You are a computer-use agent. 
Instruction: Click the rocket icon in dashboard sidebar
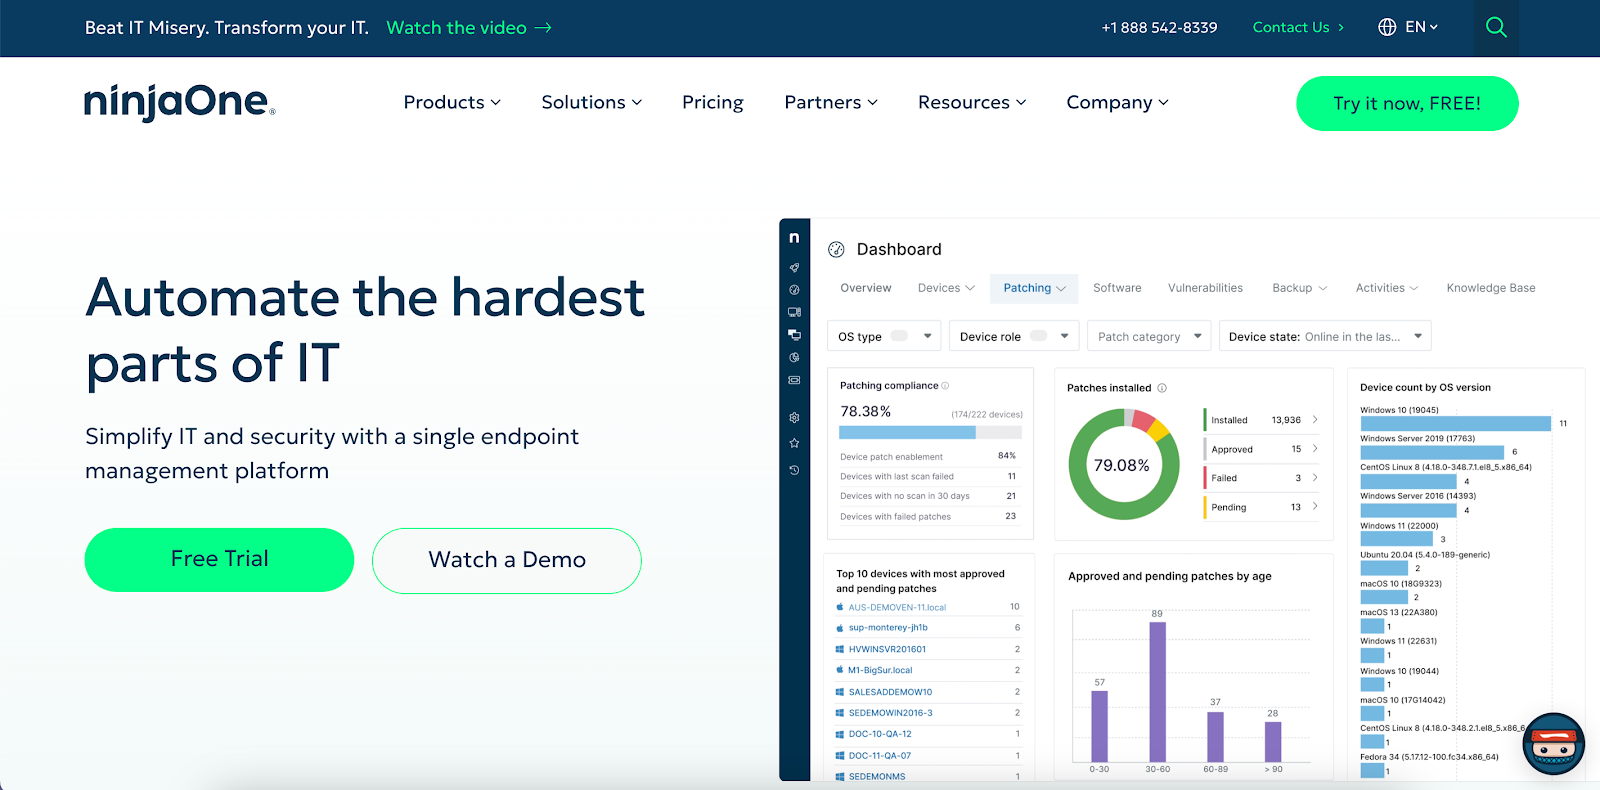coord(794,267)
